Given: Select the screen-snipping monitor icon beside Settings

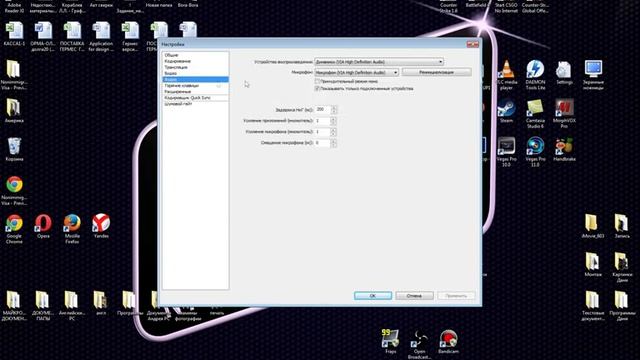Looking at the screenshot, I should (x=593, y=69).
